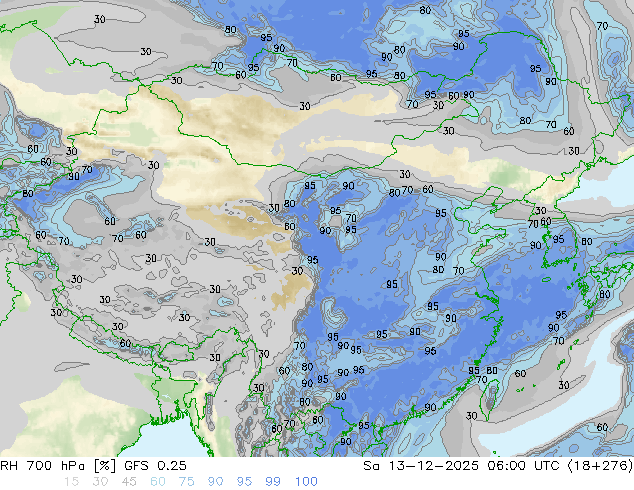This screenshot has height=490, width=634.
Task: Click legend value 95 in the color scale
Action: (244, 482)
